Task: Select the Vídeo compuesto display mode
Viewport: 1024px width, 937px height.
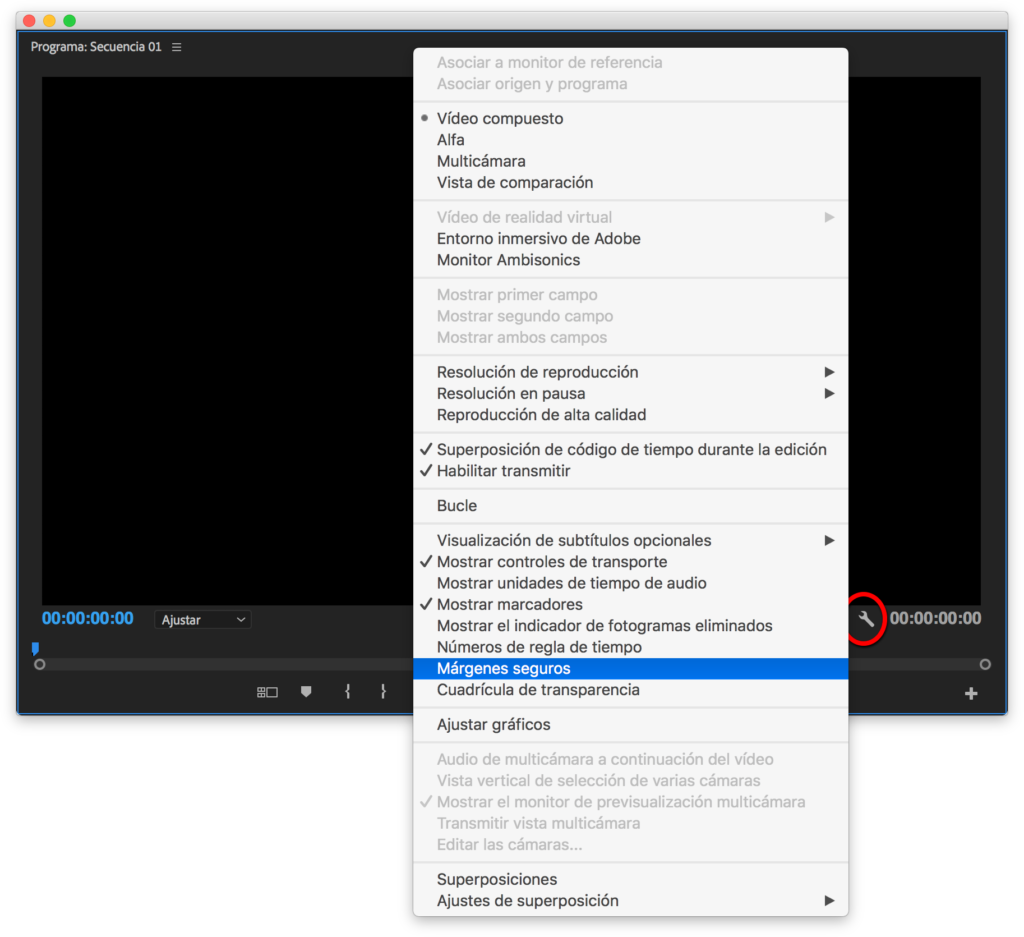Action: tap(499, 118)
